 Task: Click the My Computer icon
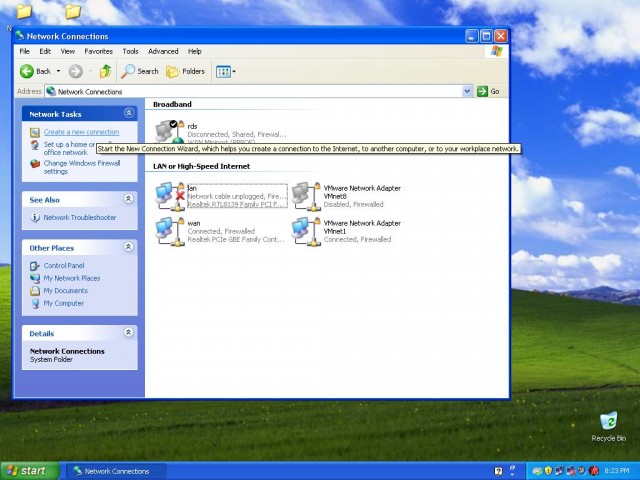[36, 304]
